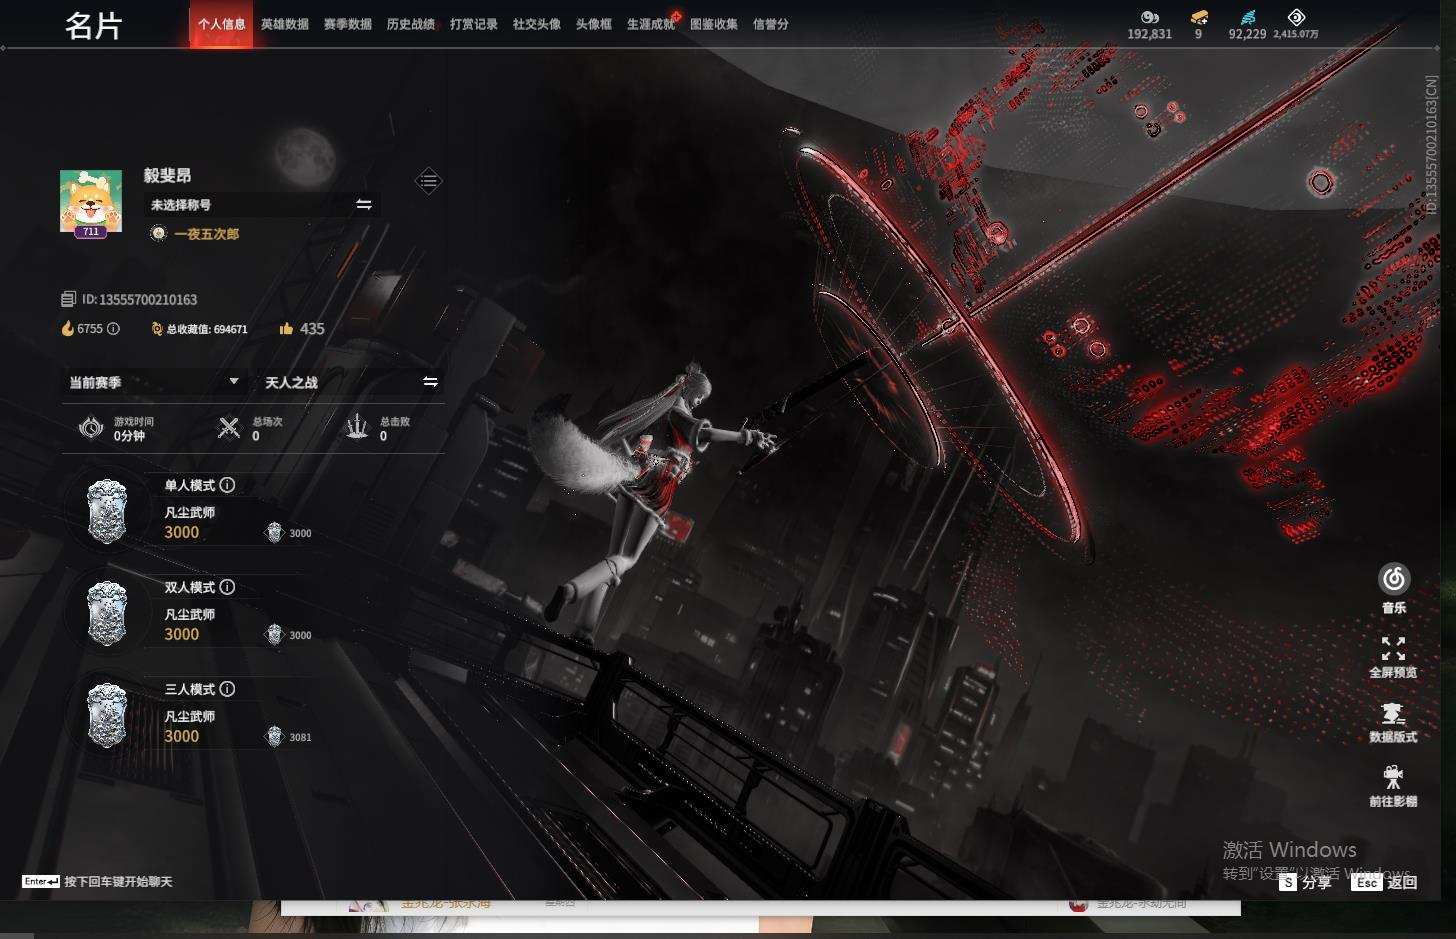Open the 音乐 music button
This screenshot has height=939, width=1456.
pyautogui.click(x=1394, y=588)
